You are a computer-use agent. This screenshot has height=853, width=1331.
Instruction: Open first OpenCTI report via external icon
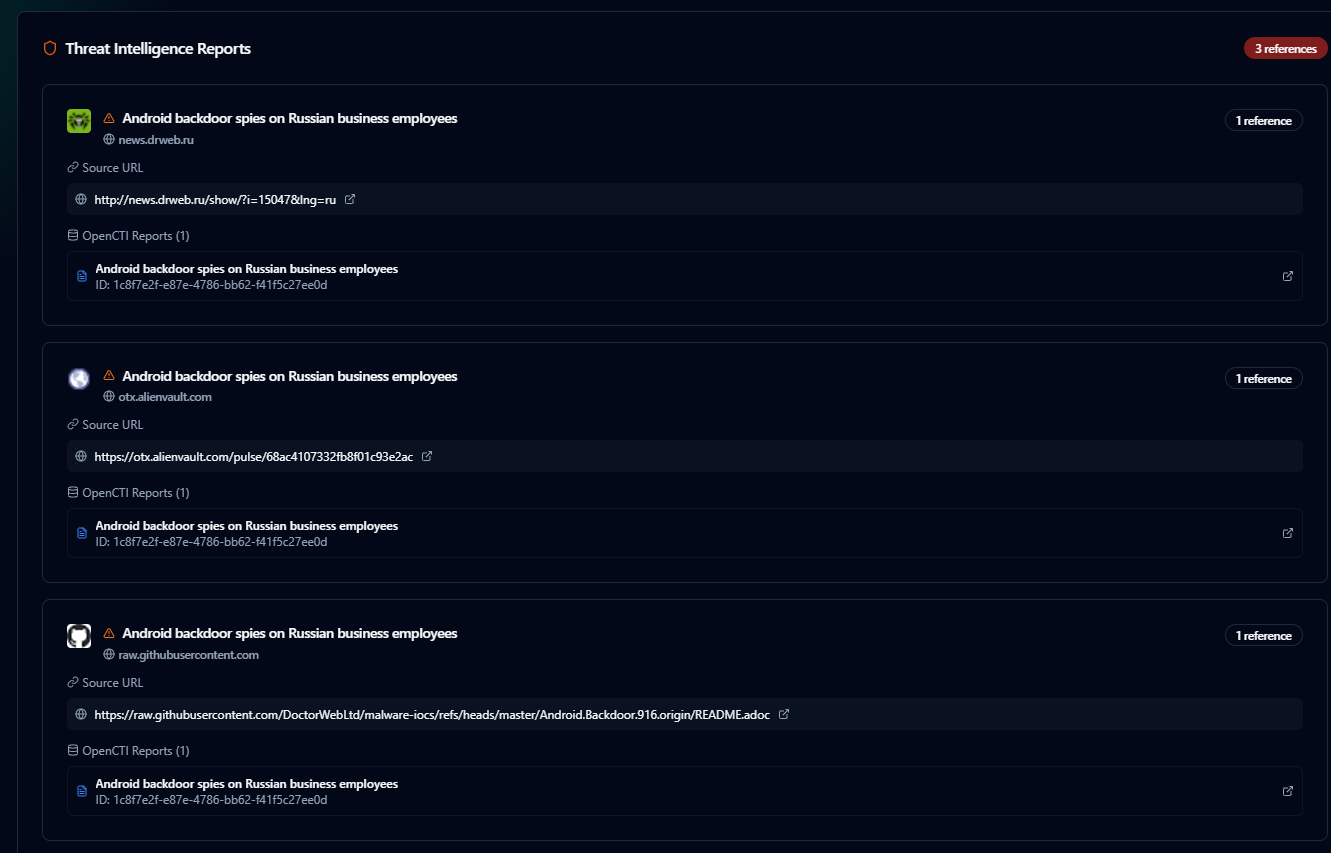click(1288, 276)
